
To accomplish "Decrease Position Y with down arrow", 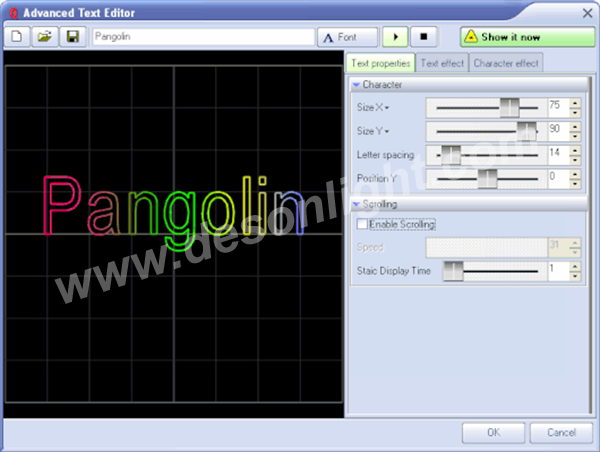I will click(575, 184).
